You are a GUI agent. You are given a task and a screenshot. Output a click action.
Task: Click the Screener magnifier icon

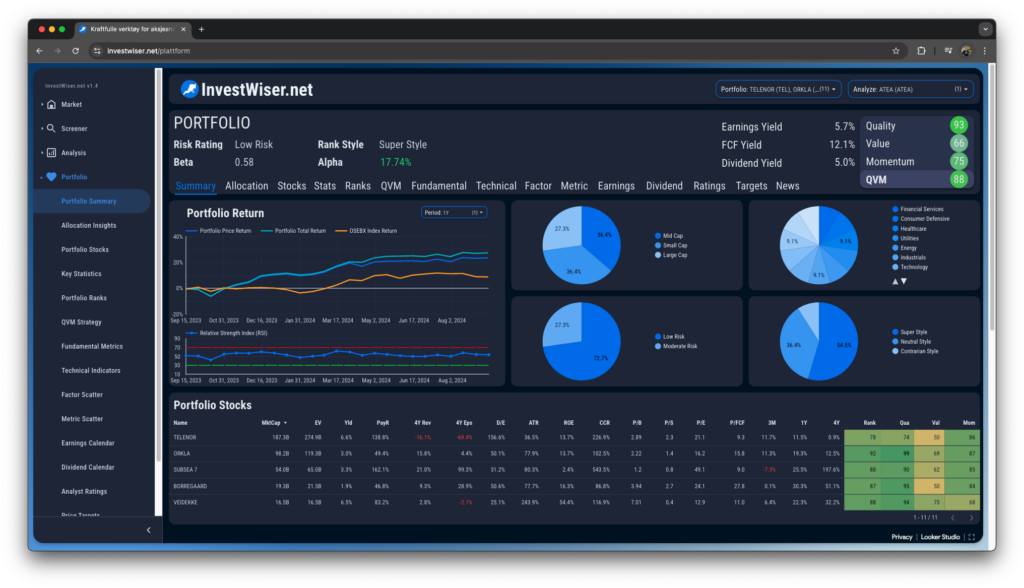[x=51, y=129]
